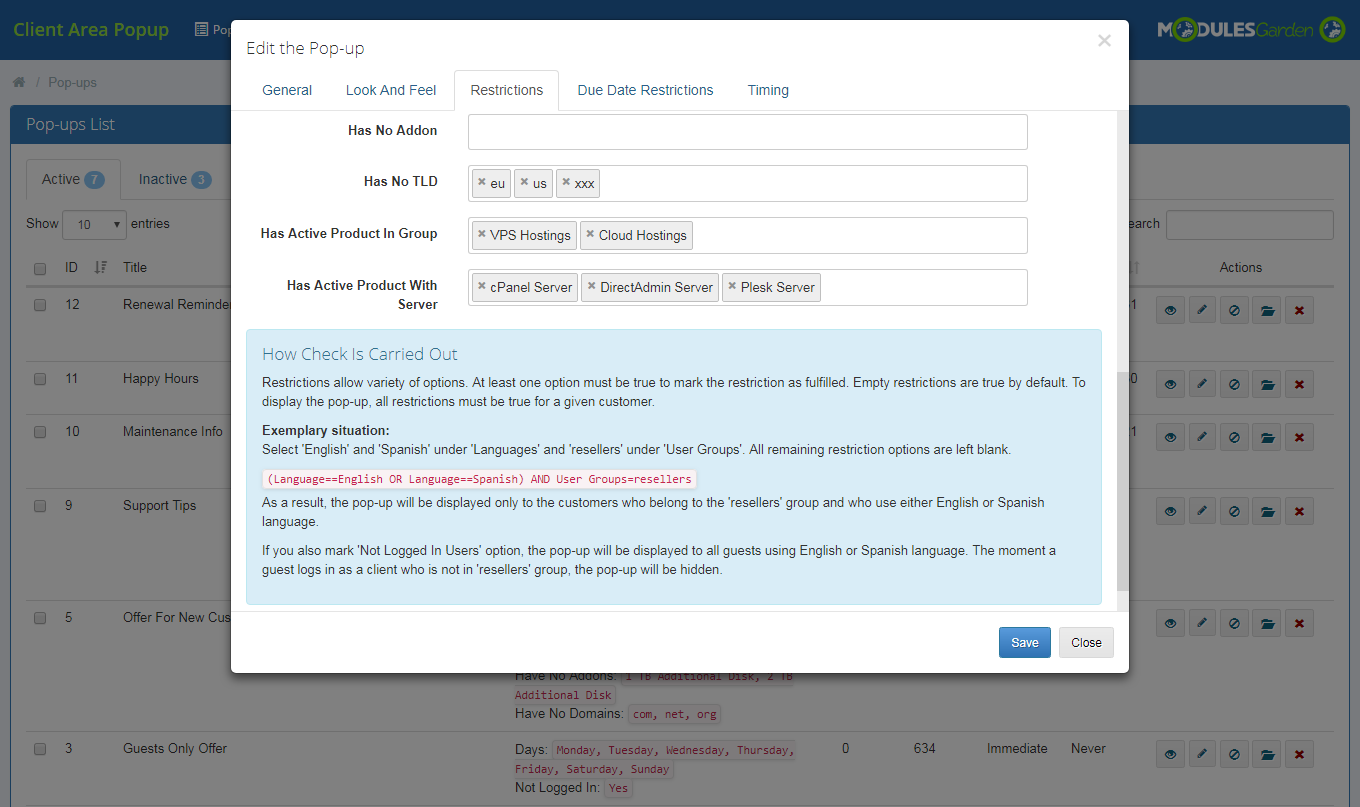The image size is (1360, 807).
Task: Tick checkbox for pop-up ID 5
Action: click(40, 618)
